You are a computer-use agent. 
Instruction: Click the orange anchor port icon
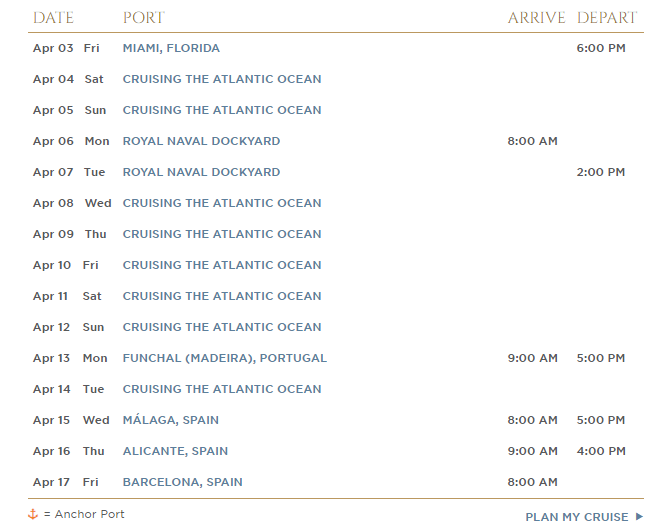(33, 514)
